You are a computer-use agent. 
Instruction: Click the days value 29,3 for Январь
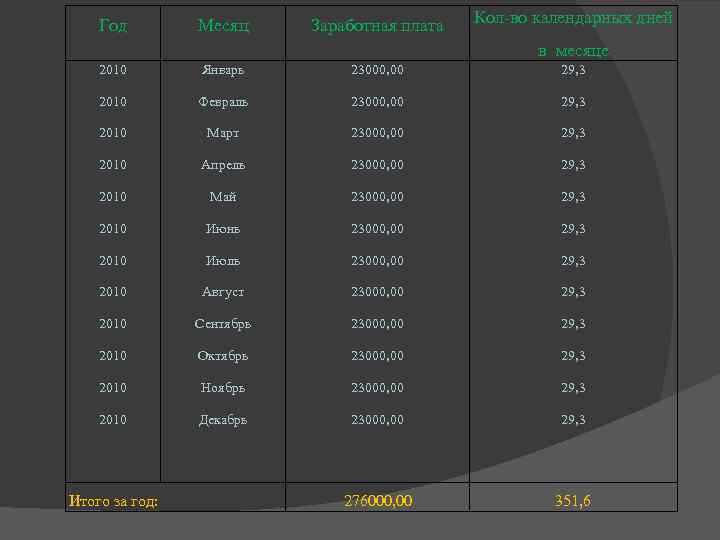point(573,70)
